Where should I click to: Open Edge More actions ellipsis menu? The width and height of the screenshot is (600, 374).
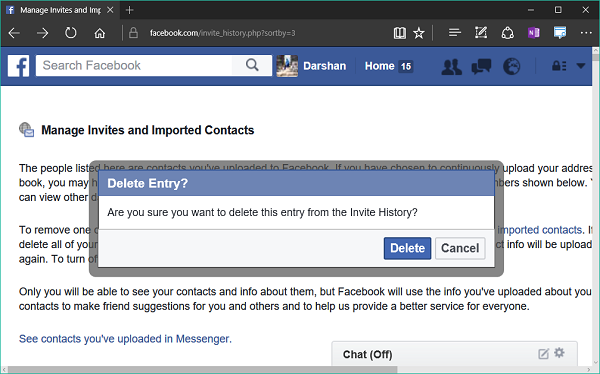(586, 33)
